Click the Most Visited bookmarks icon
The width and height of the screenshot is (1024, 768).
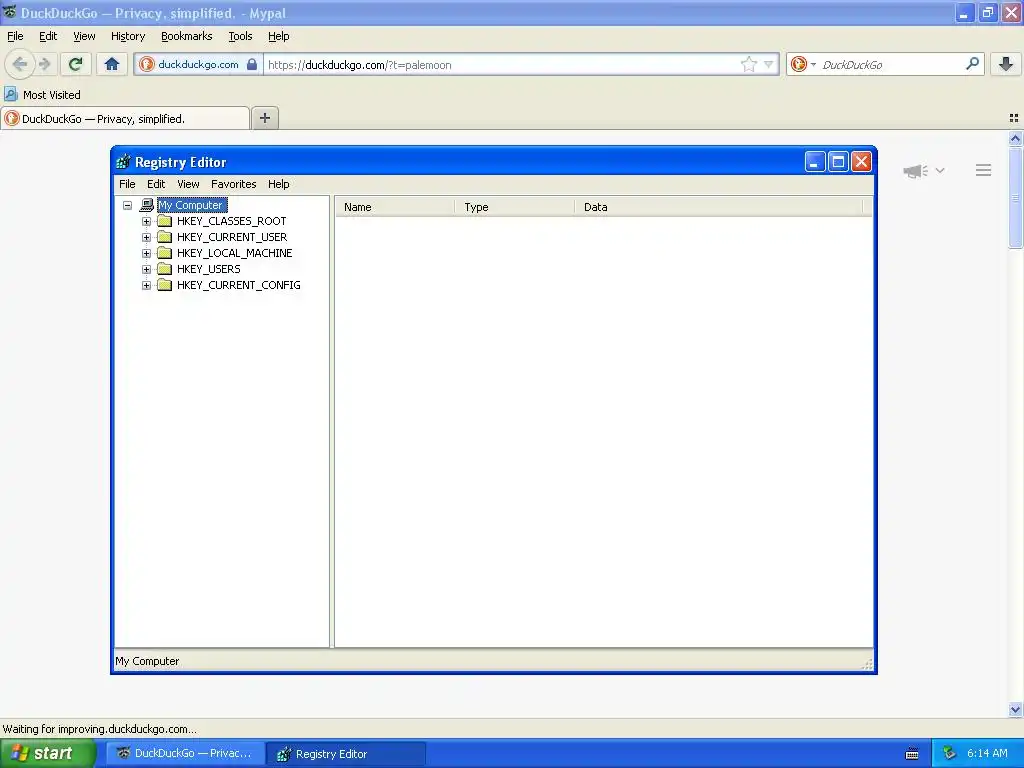(x=10, y=94)
